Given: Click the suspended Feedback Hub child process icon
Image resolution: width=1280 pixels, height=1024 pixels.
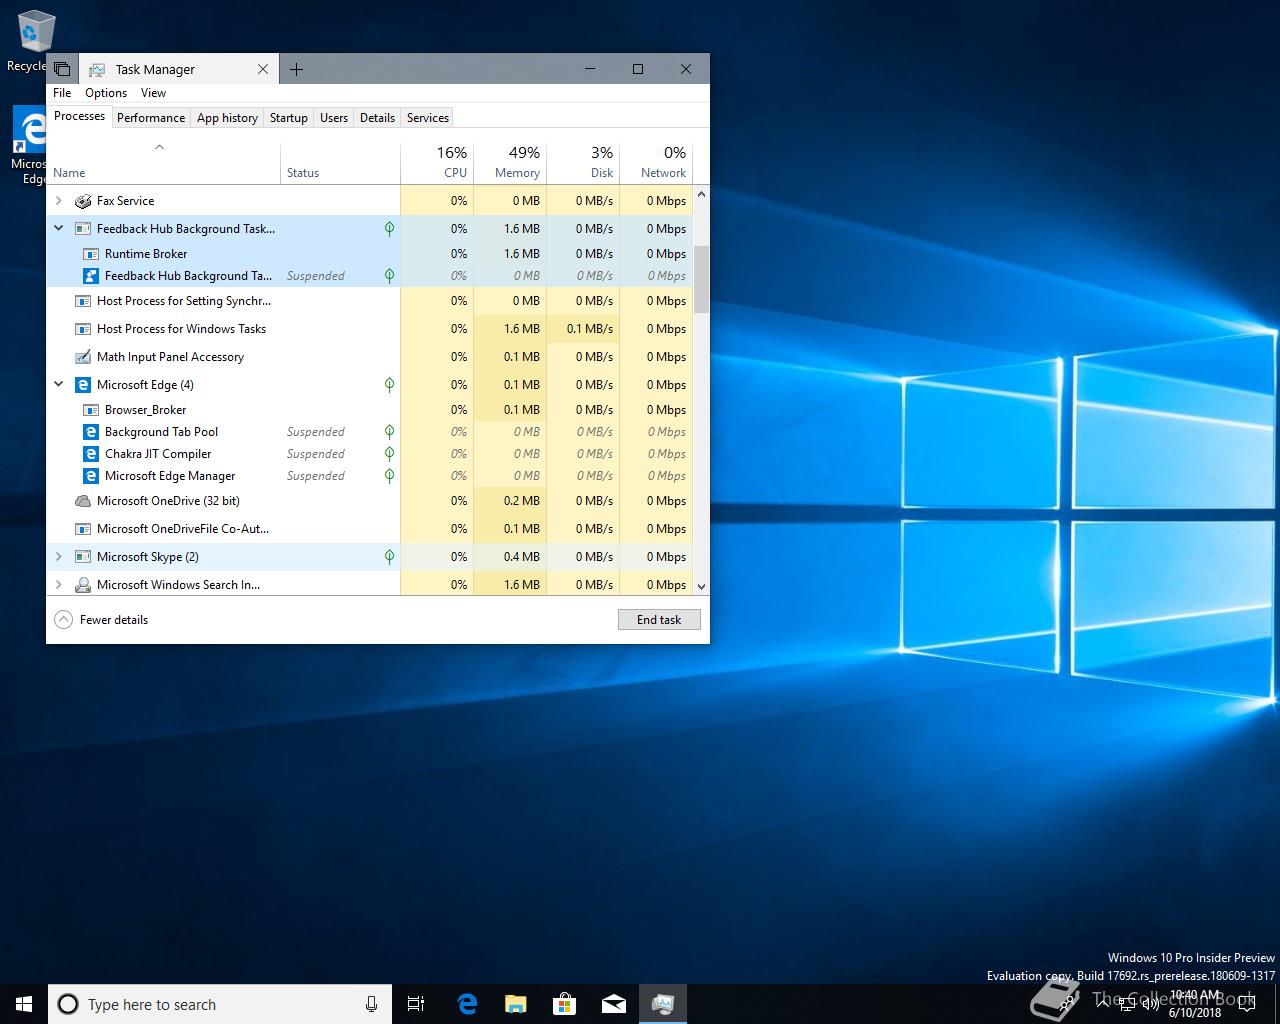Looking at the screenshot, I should click(x=91, y=276).
